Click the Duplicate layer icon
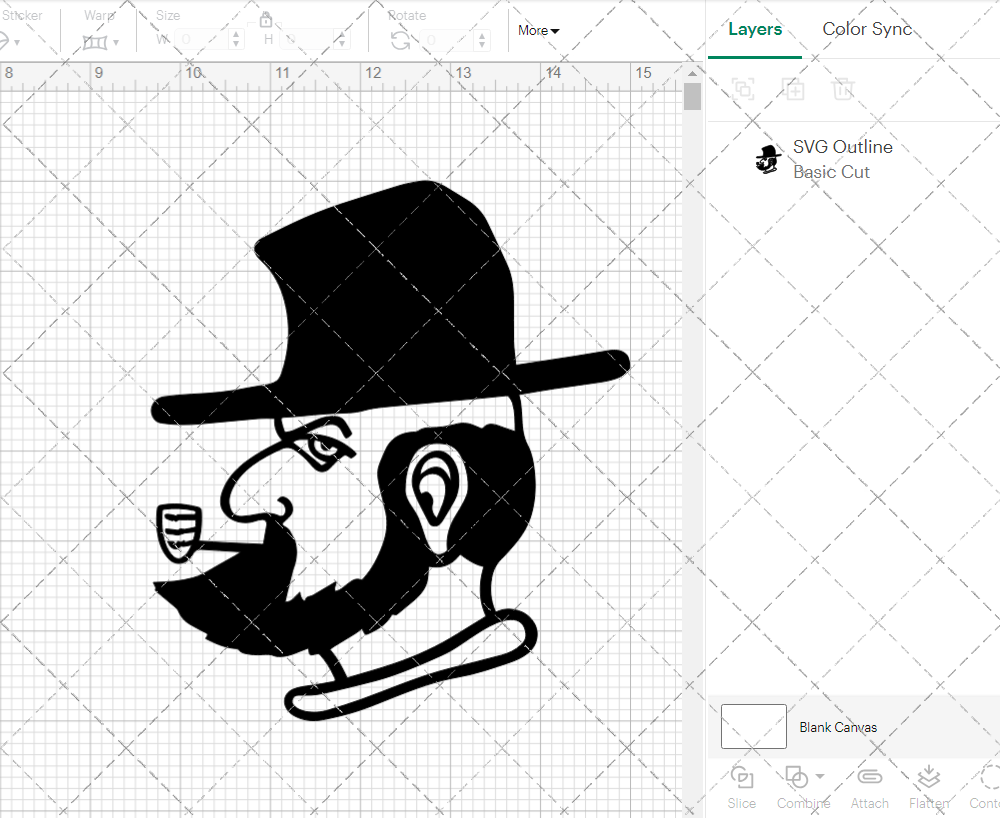Viewport: 1000px width, 818px height. (x=793, y=90)
